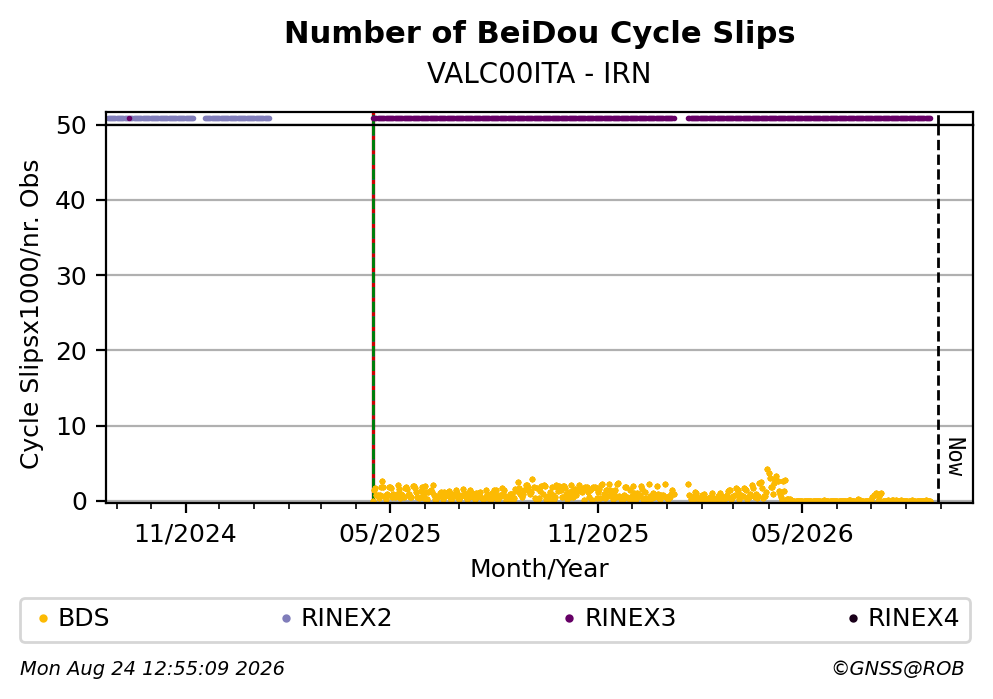
Task: Click the BDS yellow legend marker
Action: click(x=44, y=619)
